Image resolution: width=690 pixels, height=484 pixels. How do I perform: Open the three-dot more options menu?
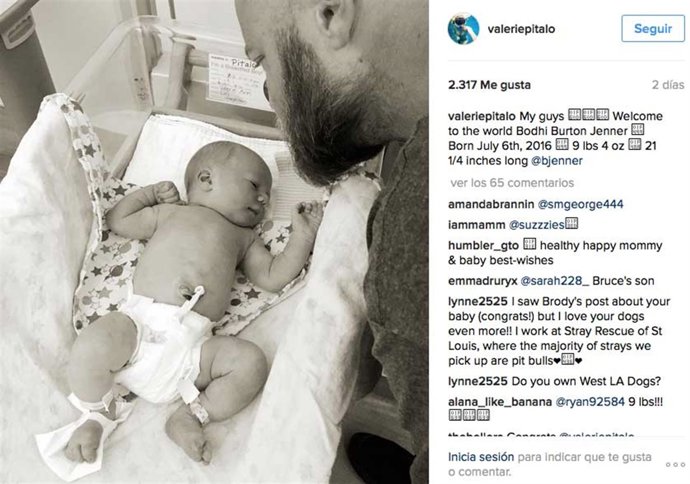[x=675, y=464]
